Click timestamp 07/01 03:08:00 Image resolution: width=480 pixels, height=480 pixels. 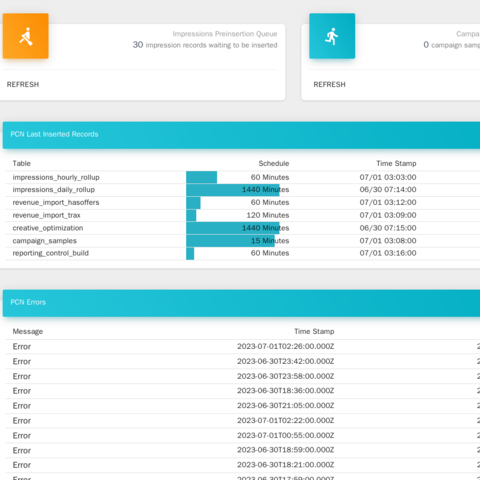click(388, 241)
